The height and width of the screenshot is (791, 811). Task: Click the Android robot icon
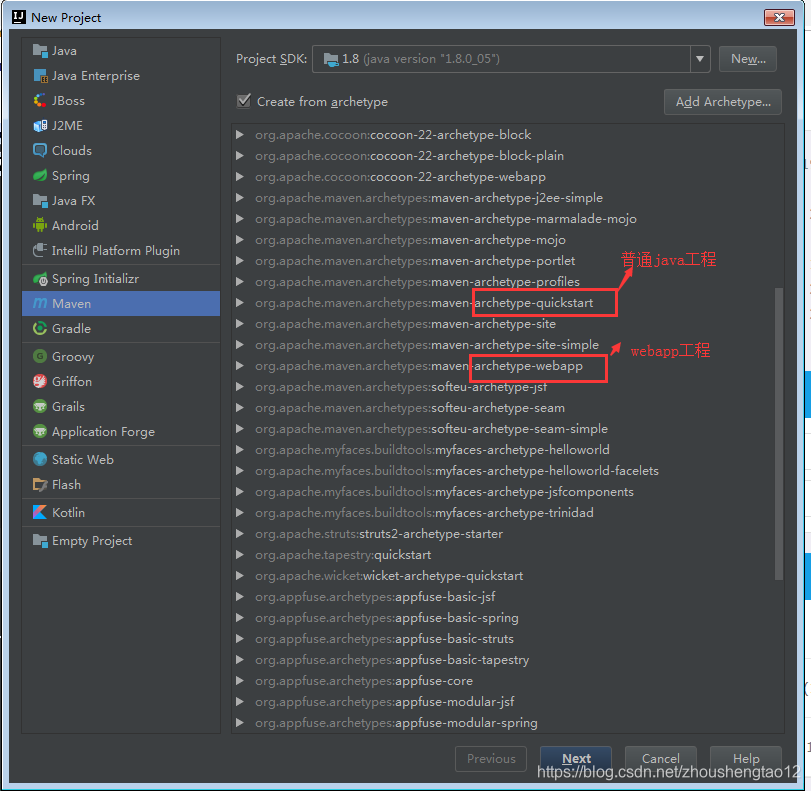coord(40,226)
